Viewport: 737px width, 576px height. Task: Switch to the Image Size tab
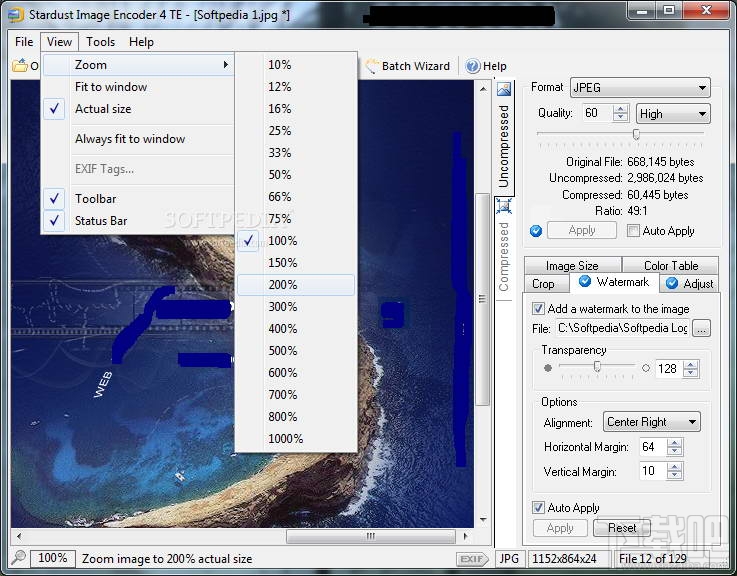[572, 265]
